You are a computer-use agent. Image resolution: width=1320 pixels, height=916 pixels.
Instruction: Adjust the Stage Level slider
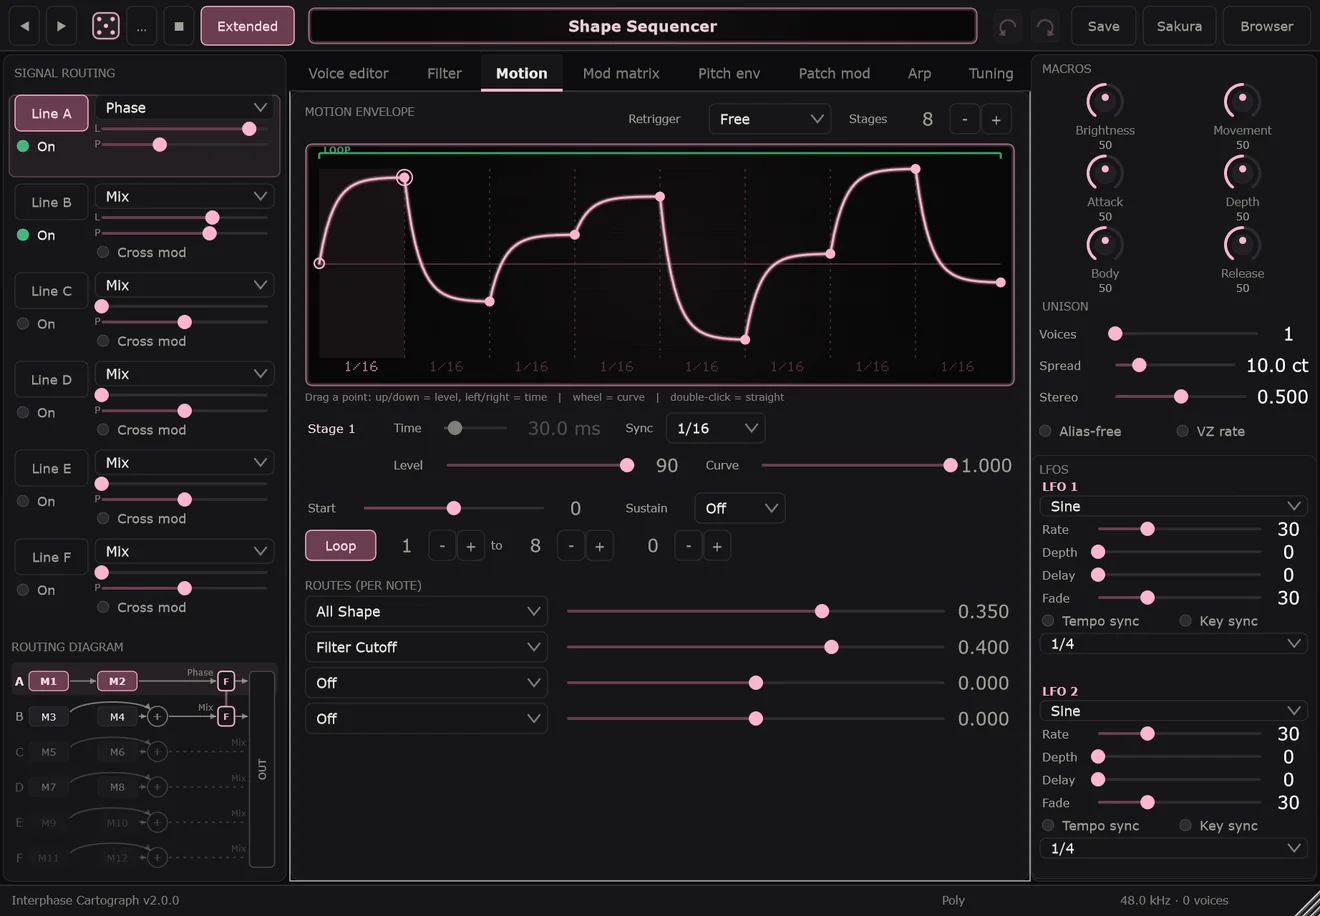click(x=540, y=465)
